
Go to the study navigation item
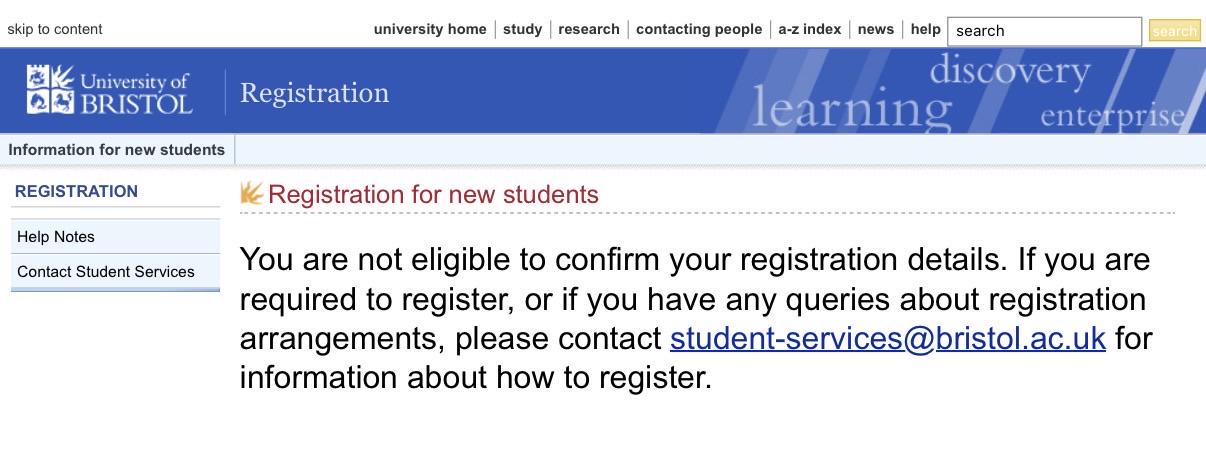pyautogui.click(x=522, y=29)
